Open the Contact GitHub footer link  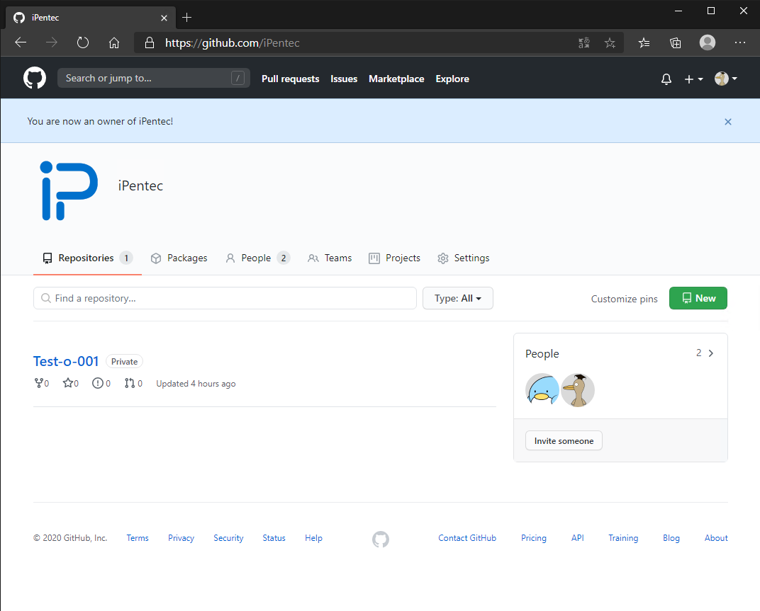(467, 538)
